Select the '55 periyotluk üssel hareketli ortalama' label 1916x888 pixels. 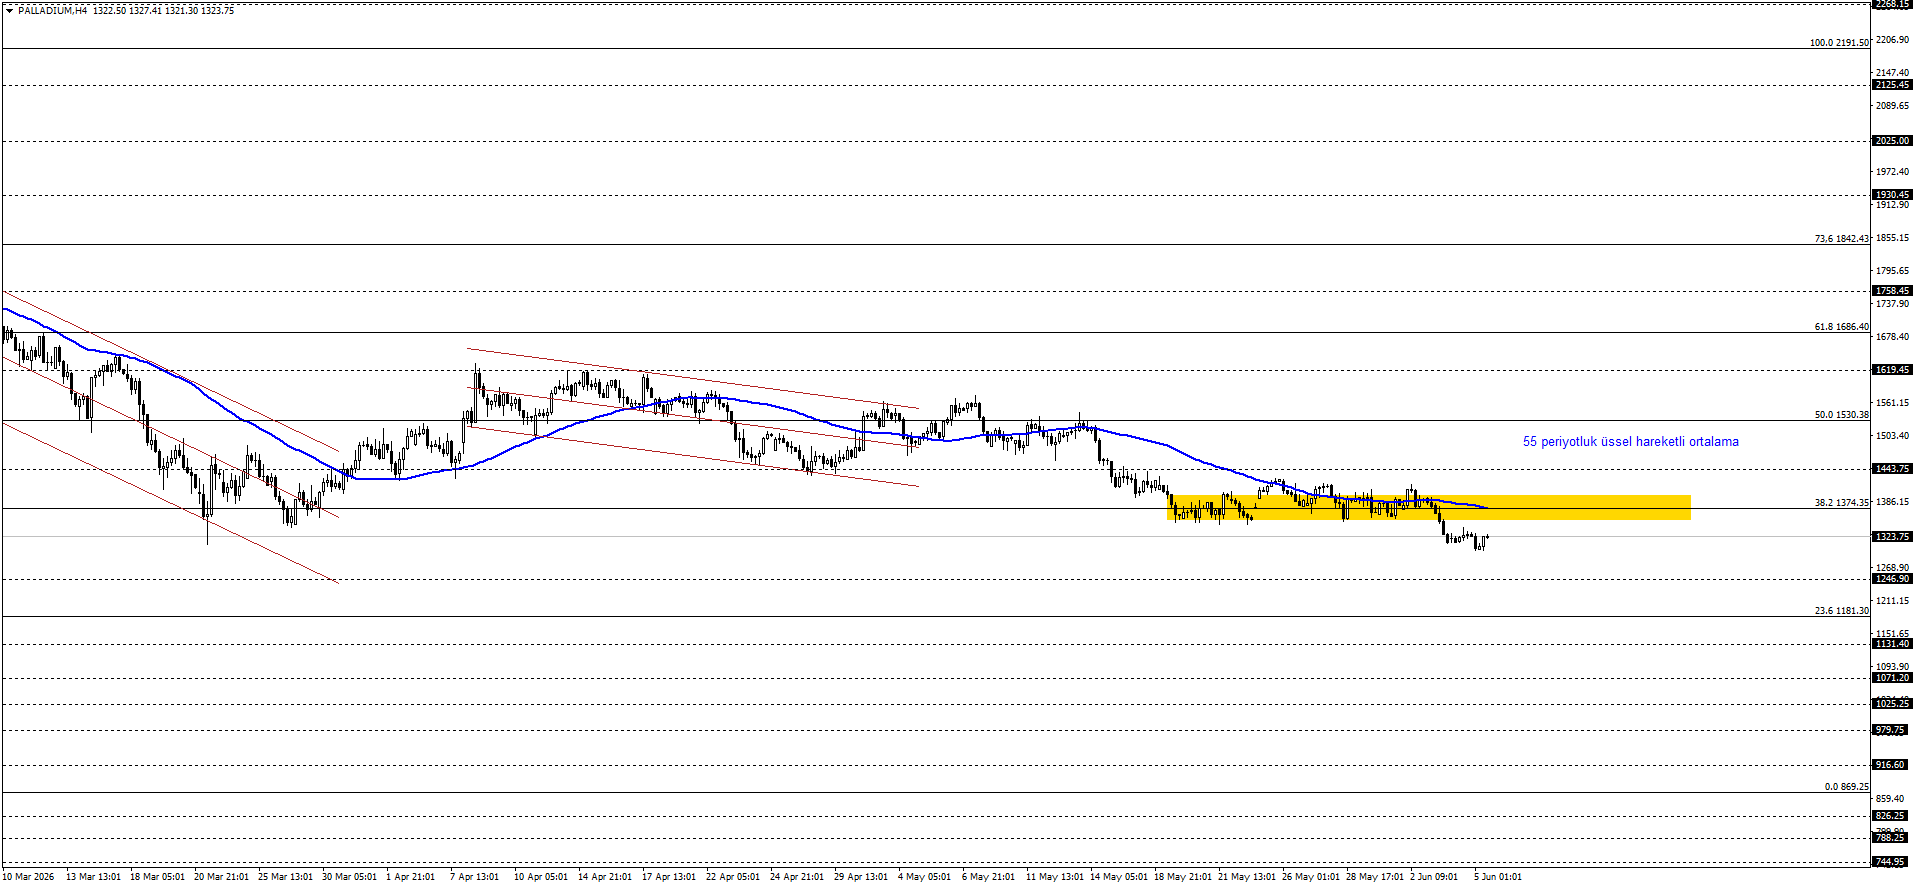tap(1630, 441)
